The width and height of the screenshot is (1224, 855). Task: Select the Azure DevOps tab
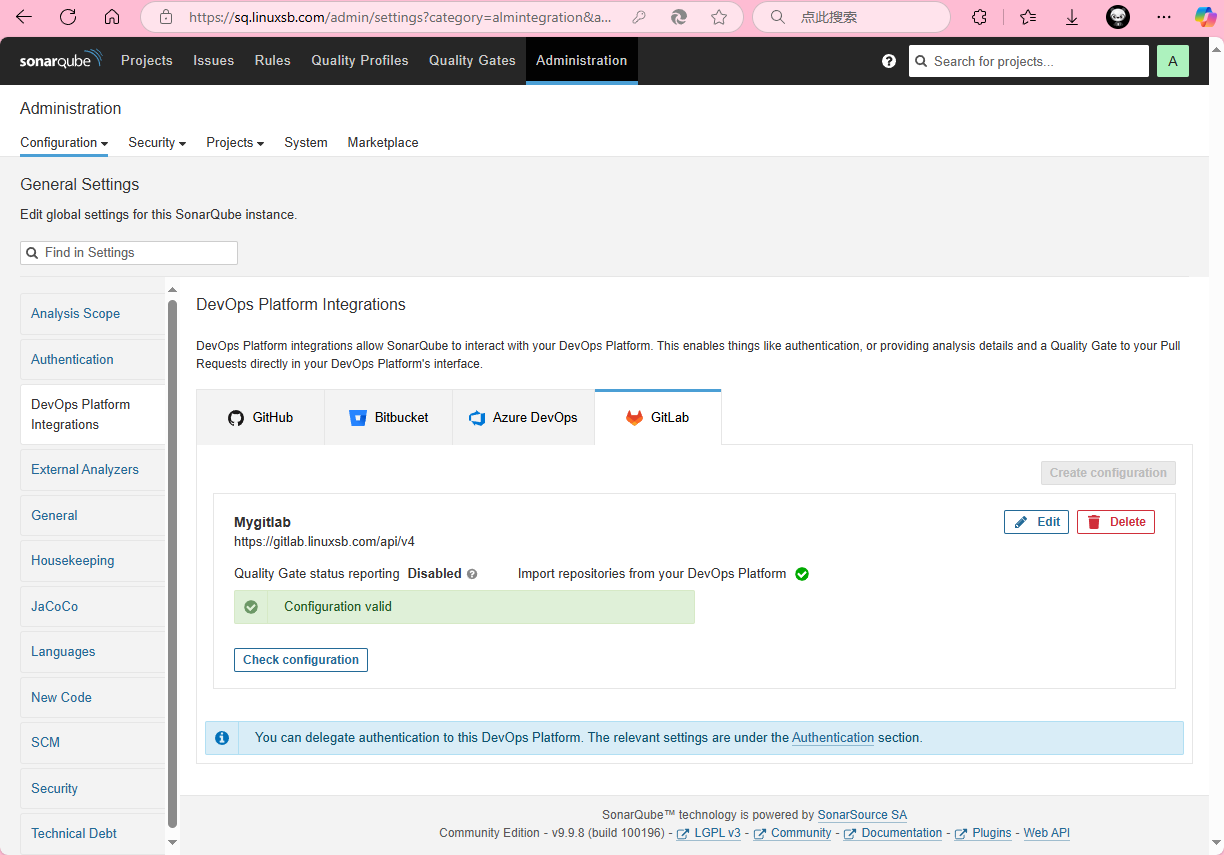click(x=523, y=418)
